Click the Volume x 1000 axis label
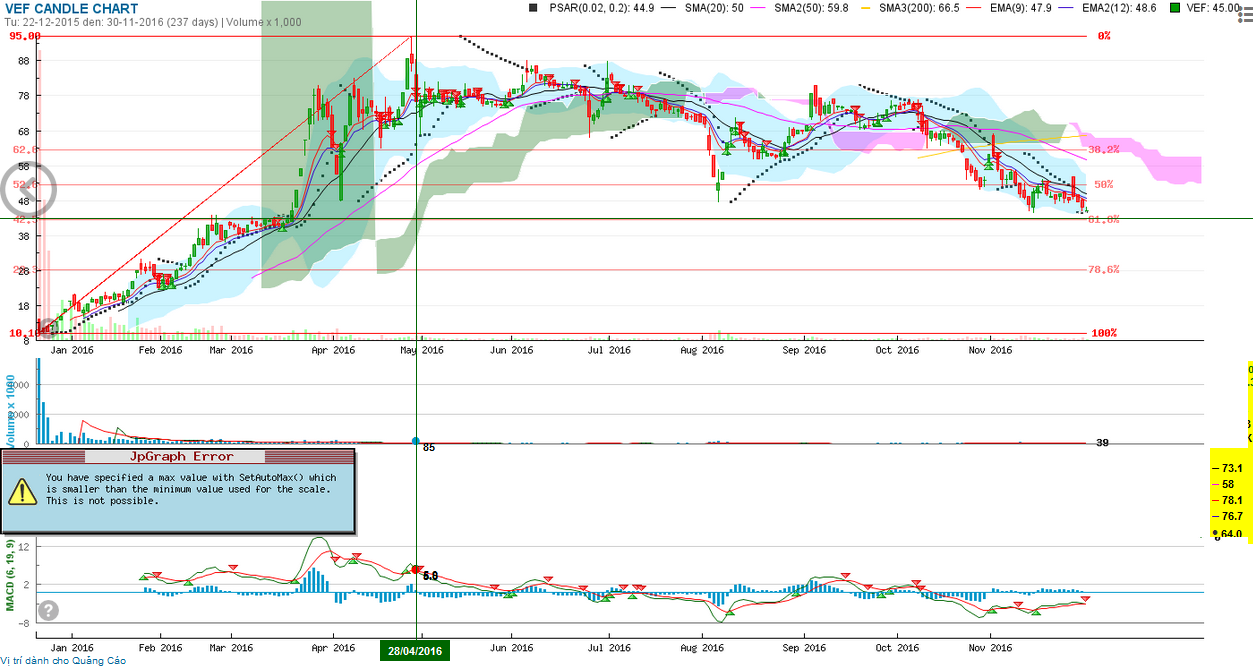 10,412
